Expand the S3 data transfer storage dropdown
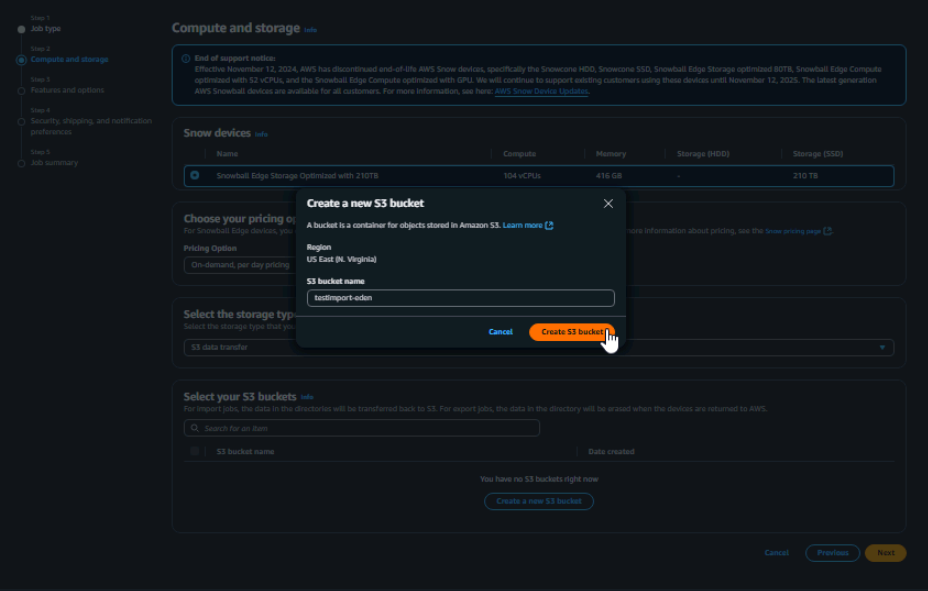928x591 pixels. point(882,348)
